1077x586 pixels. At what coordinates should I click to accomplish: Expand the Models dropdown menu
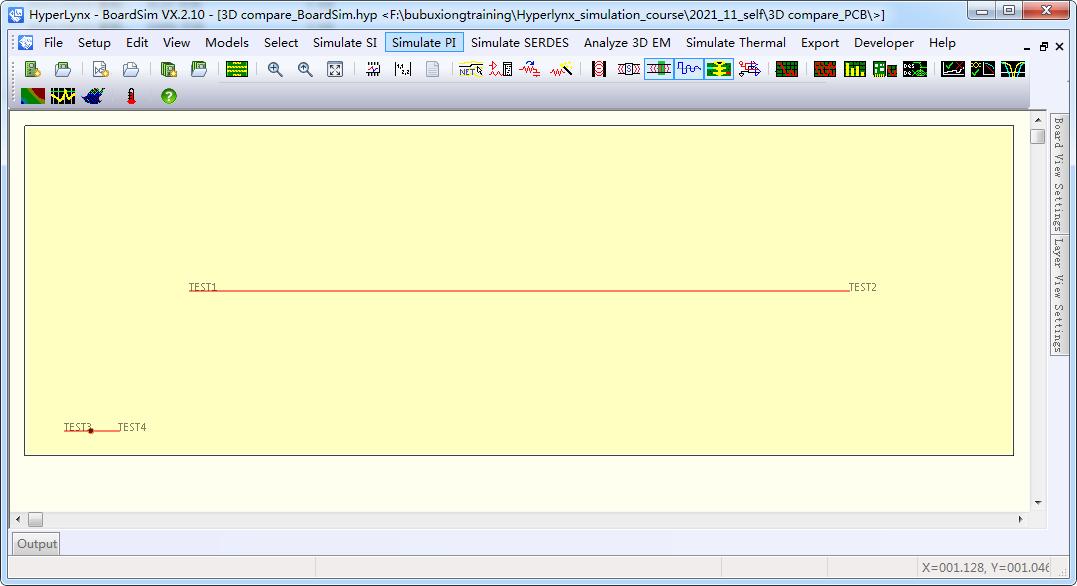pos(227,43)
